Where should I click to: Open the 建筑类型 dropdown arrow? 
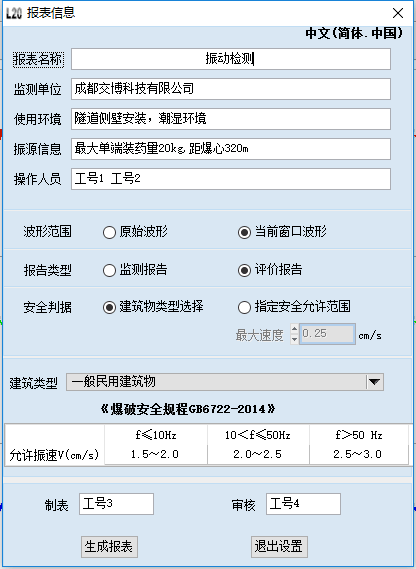pos(375,382)
